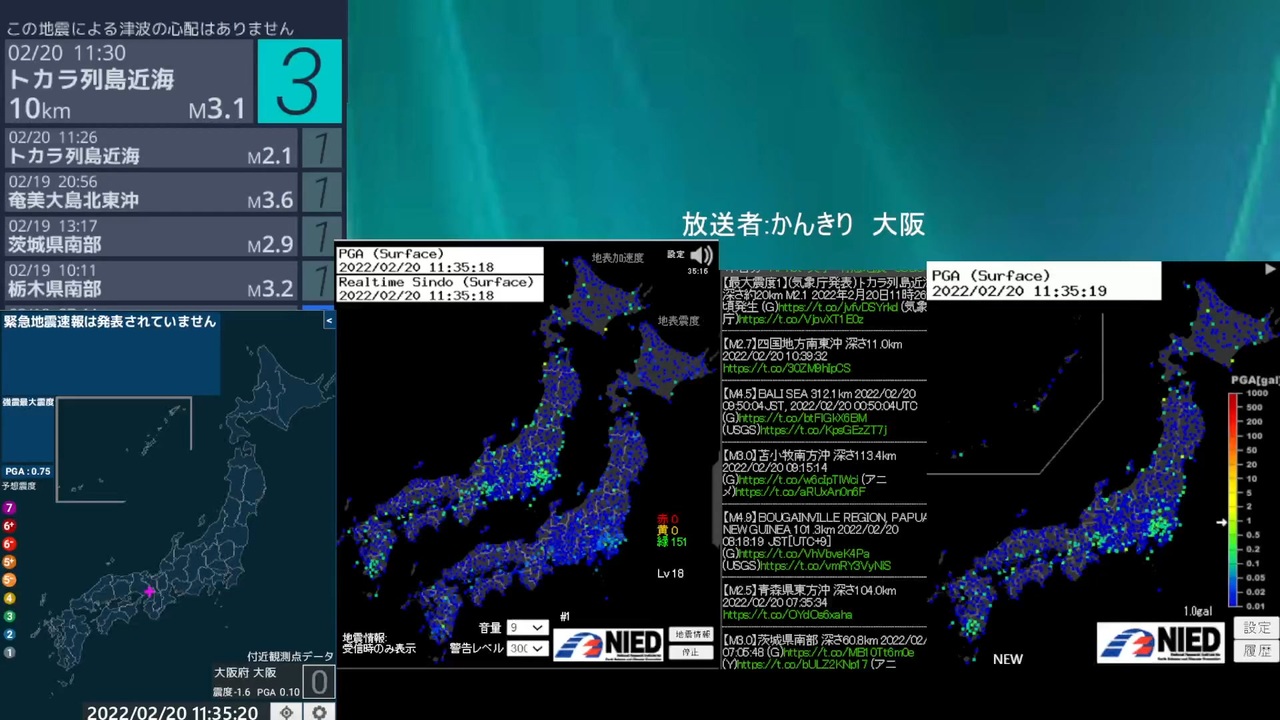
Task: Click the PGA color scale bar
Action: [1235, 500]
